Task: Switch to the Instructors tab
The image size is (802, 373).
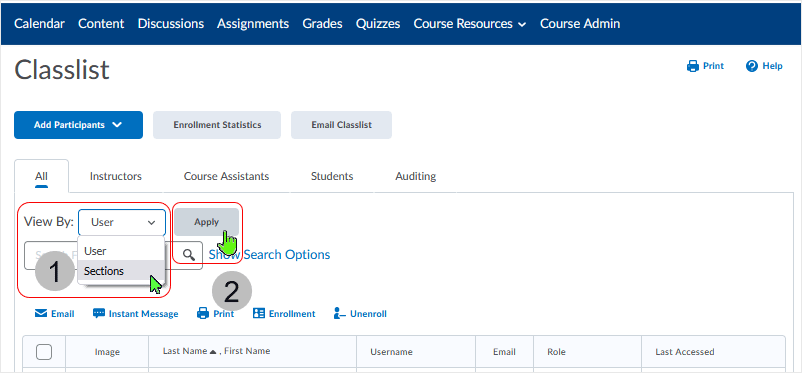Action: pyautogui.click(x=116, y=176)
